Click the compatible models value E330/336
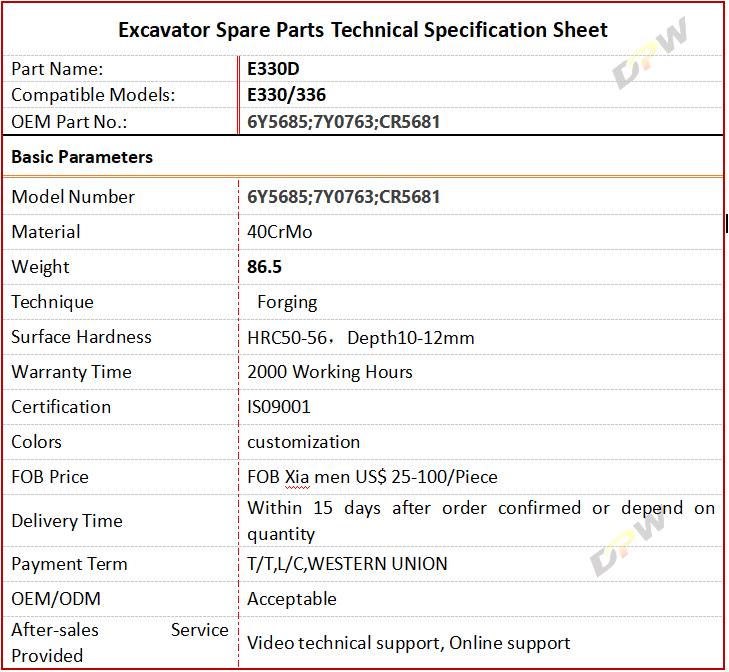Image resolution: width=729 pixels, height=672 pixels. [x=286, y=95]
